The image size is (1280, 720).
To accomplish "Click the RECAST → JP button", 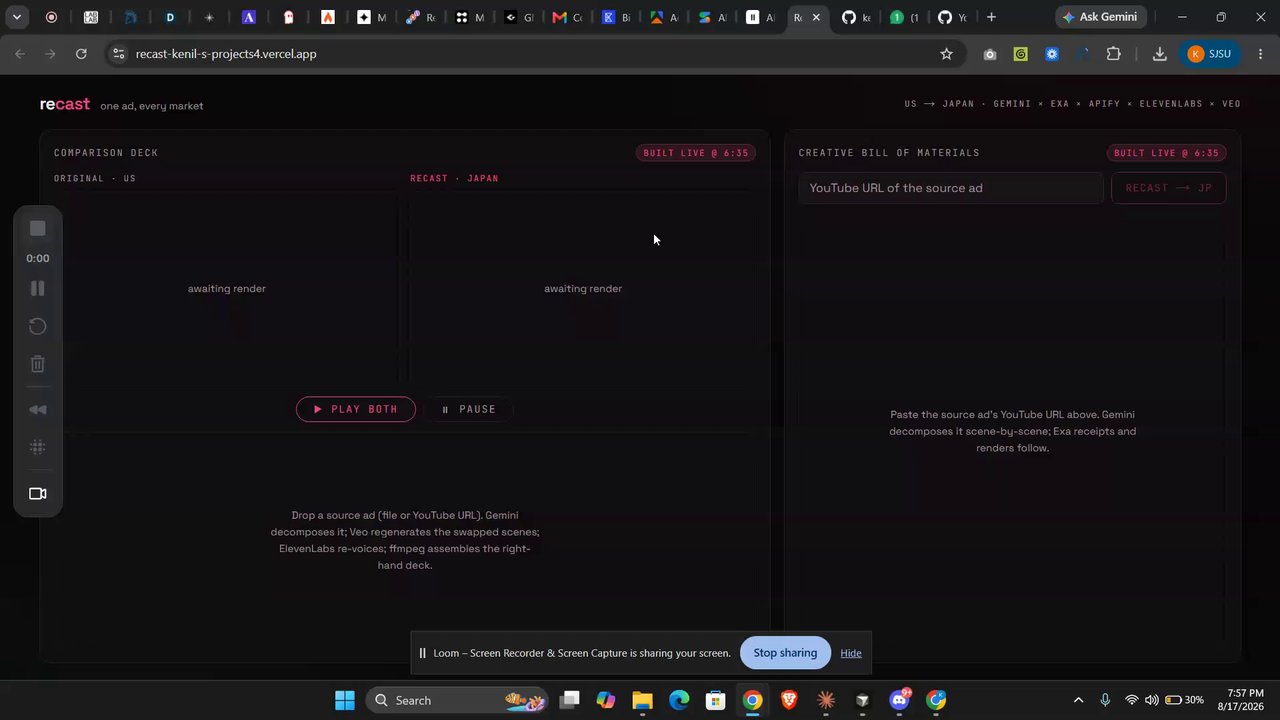I will tap(1169, 188).
